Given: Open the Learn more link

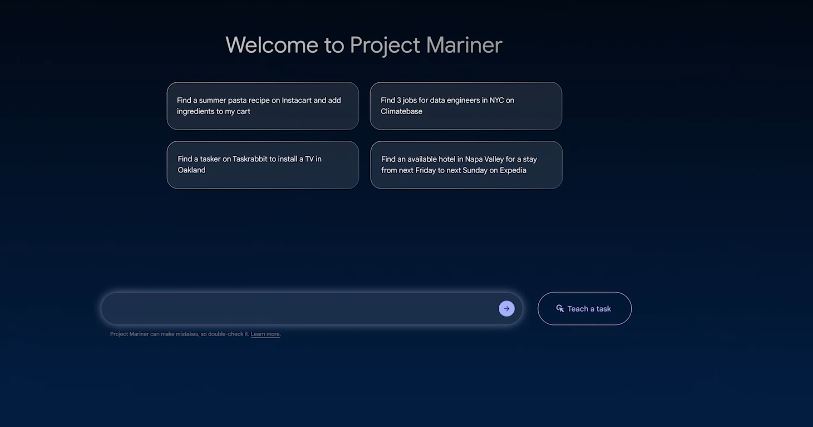Looking at the screenshot, I should [x=265, y=334].
